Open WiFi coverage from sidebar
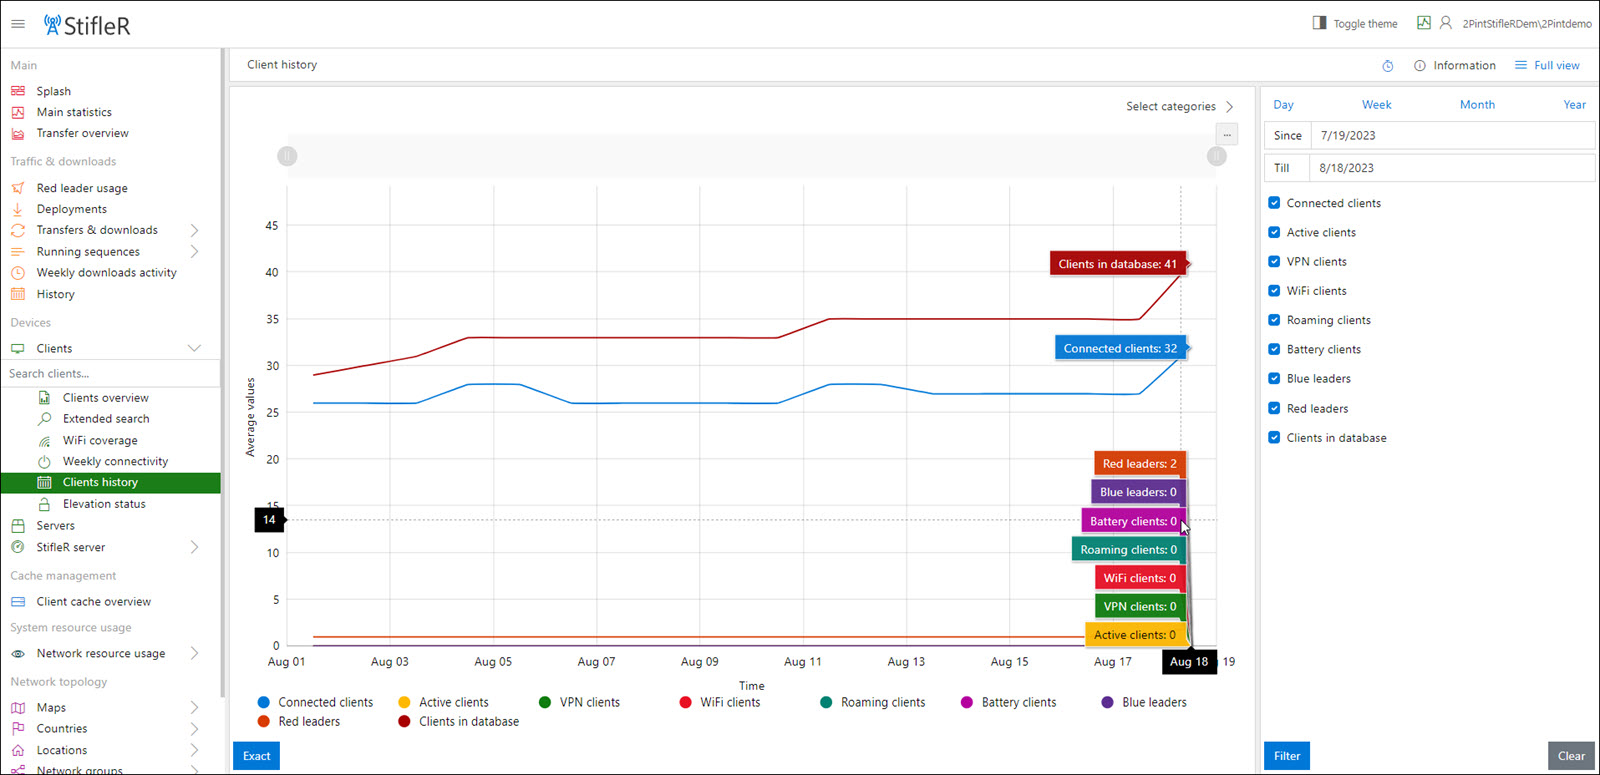Viewport: 1600px width, 775px height. click(x=100, y=440)
